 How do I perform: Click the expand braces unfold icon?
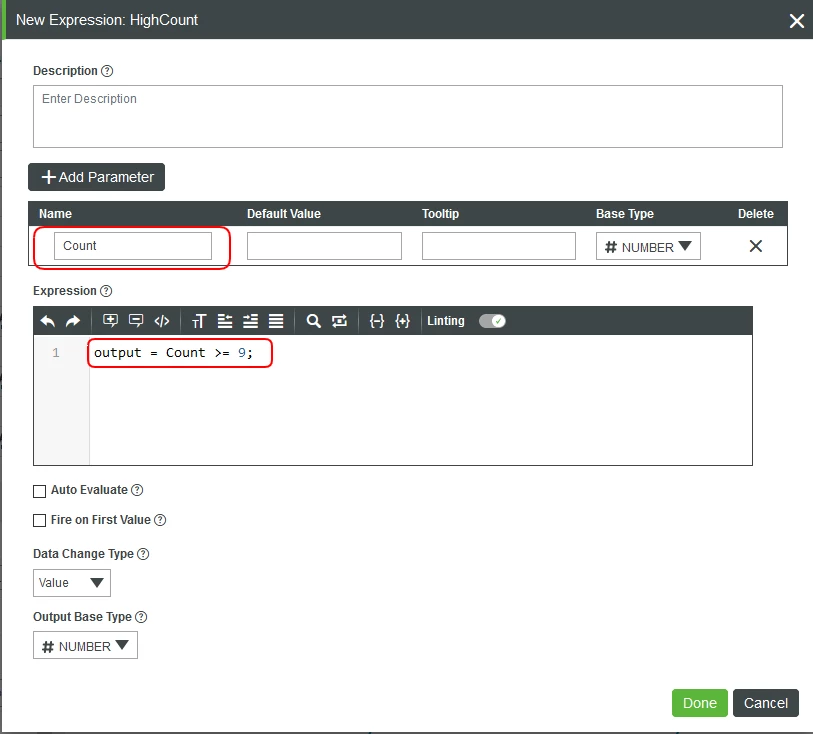click(x=402, y=321)
